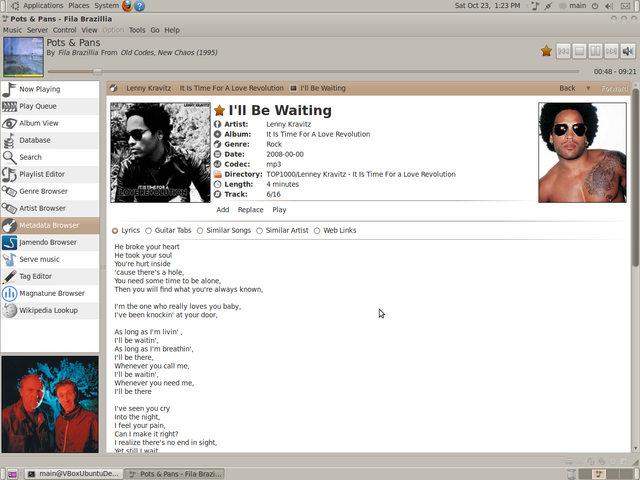The height and width of the screenshot is (480, 640).
Task: Open the Artist Browser
Action: point(50,208)
